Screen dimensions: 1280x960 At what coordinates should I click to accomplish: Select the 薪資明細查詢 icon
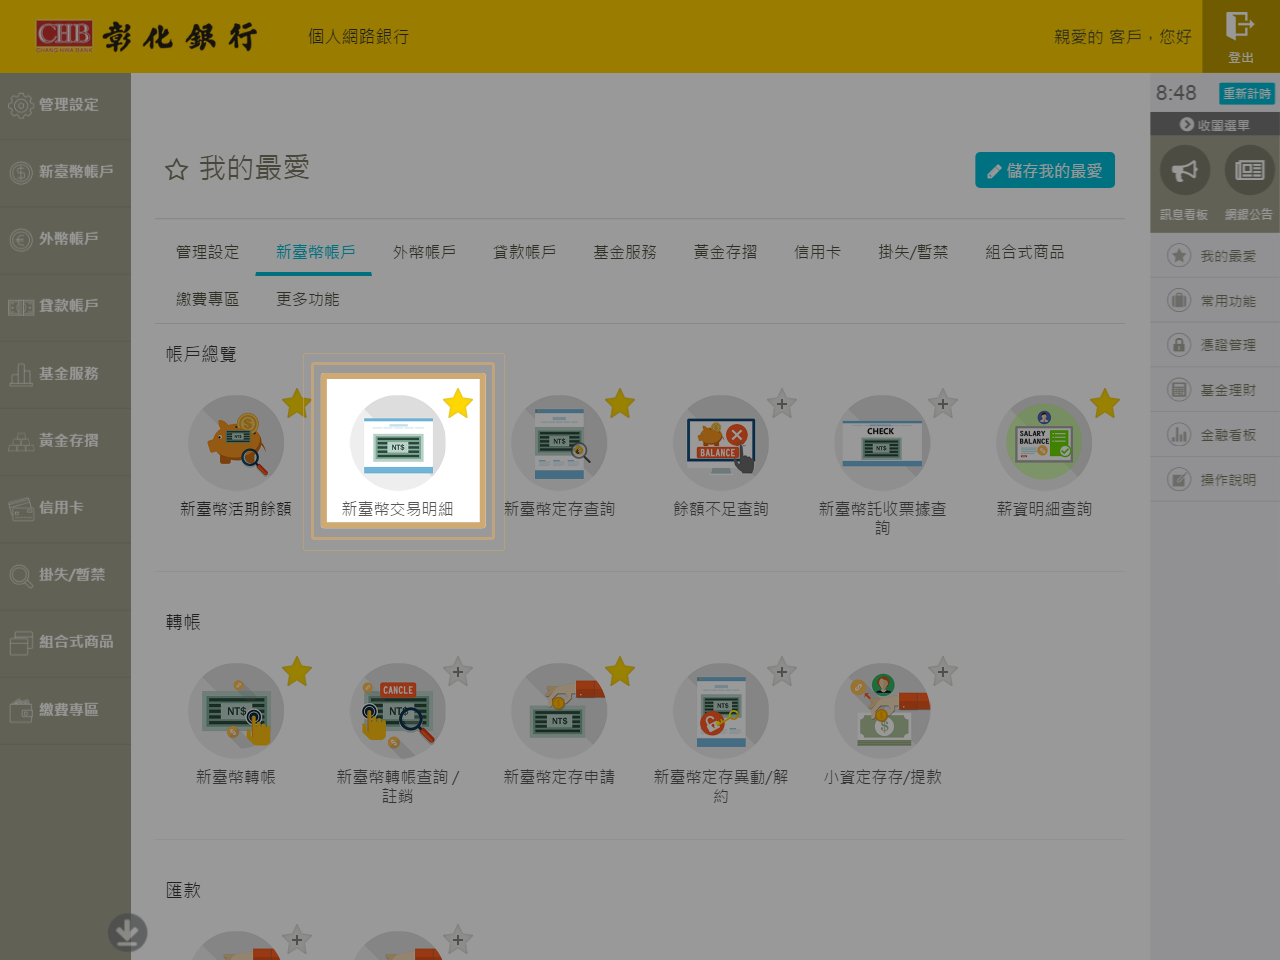click(1044, 443)
